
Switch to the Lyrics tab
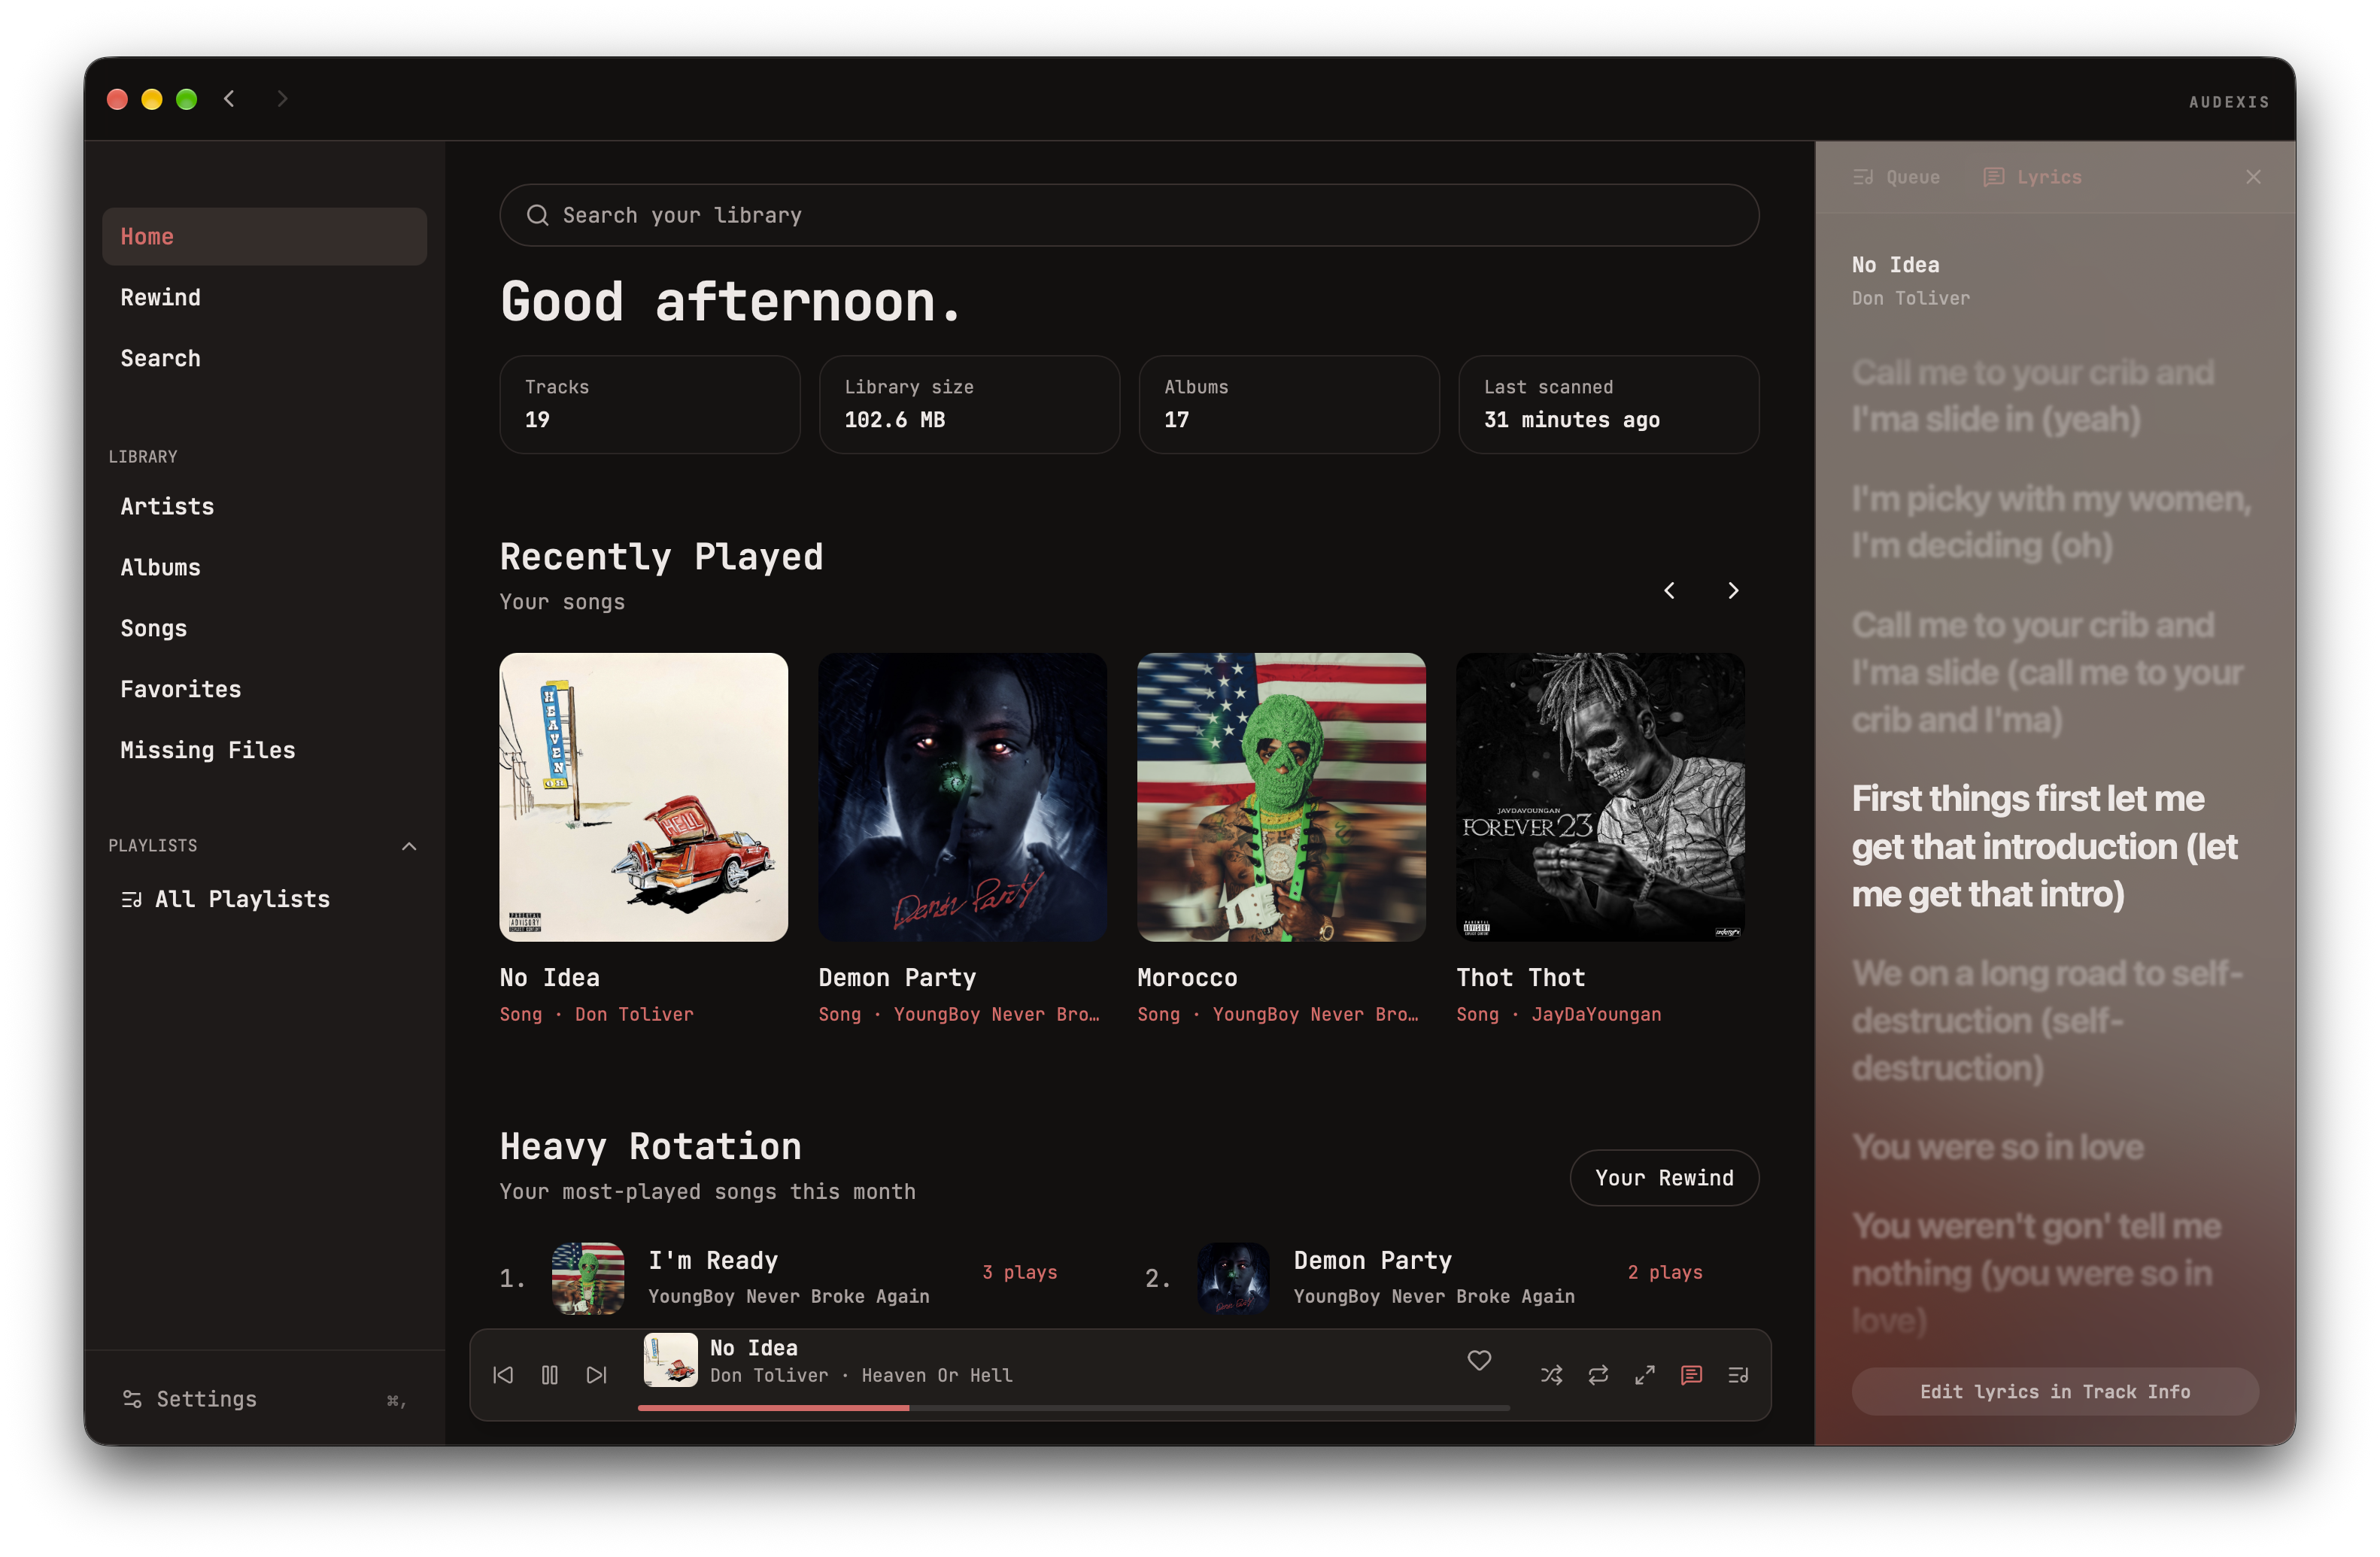[x=2032, y=177]
